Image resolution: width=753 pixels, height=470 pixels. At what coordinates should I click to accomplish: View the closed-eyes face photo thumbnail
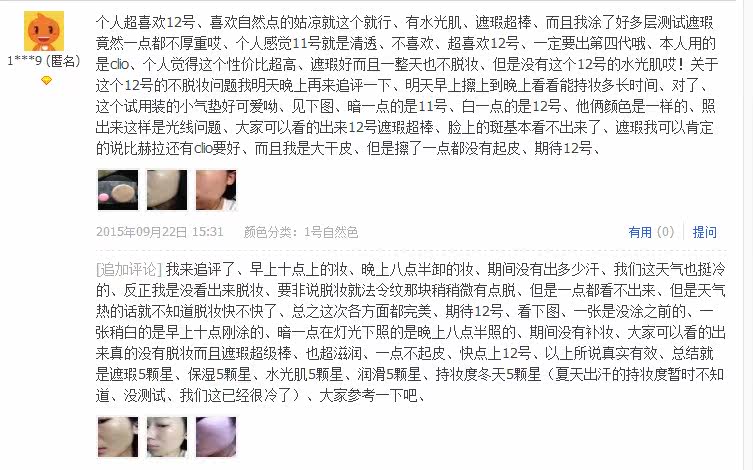tap(167, 437)
